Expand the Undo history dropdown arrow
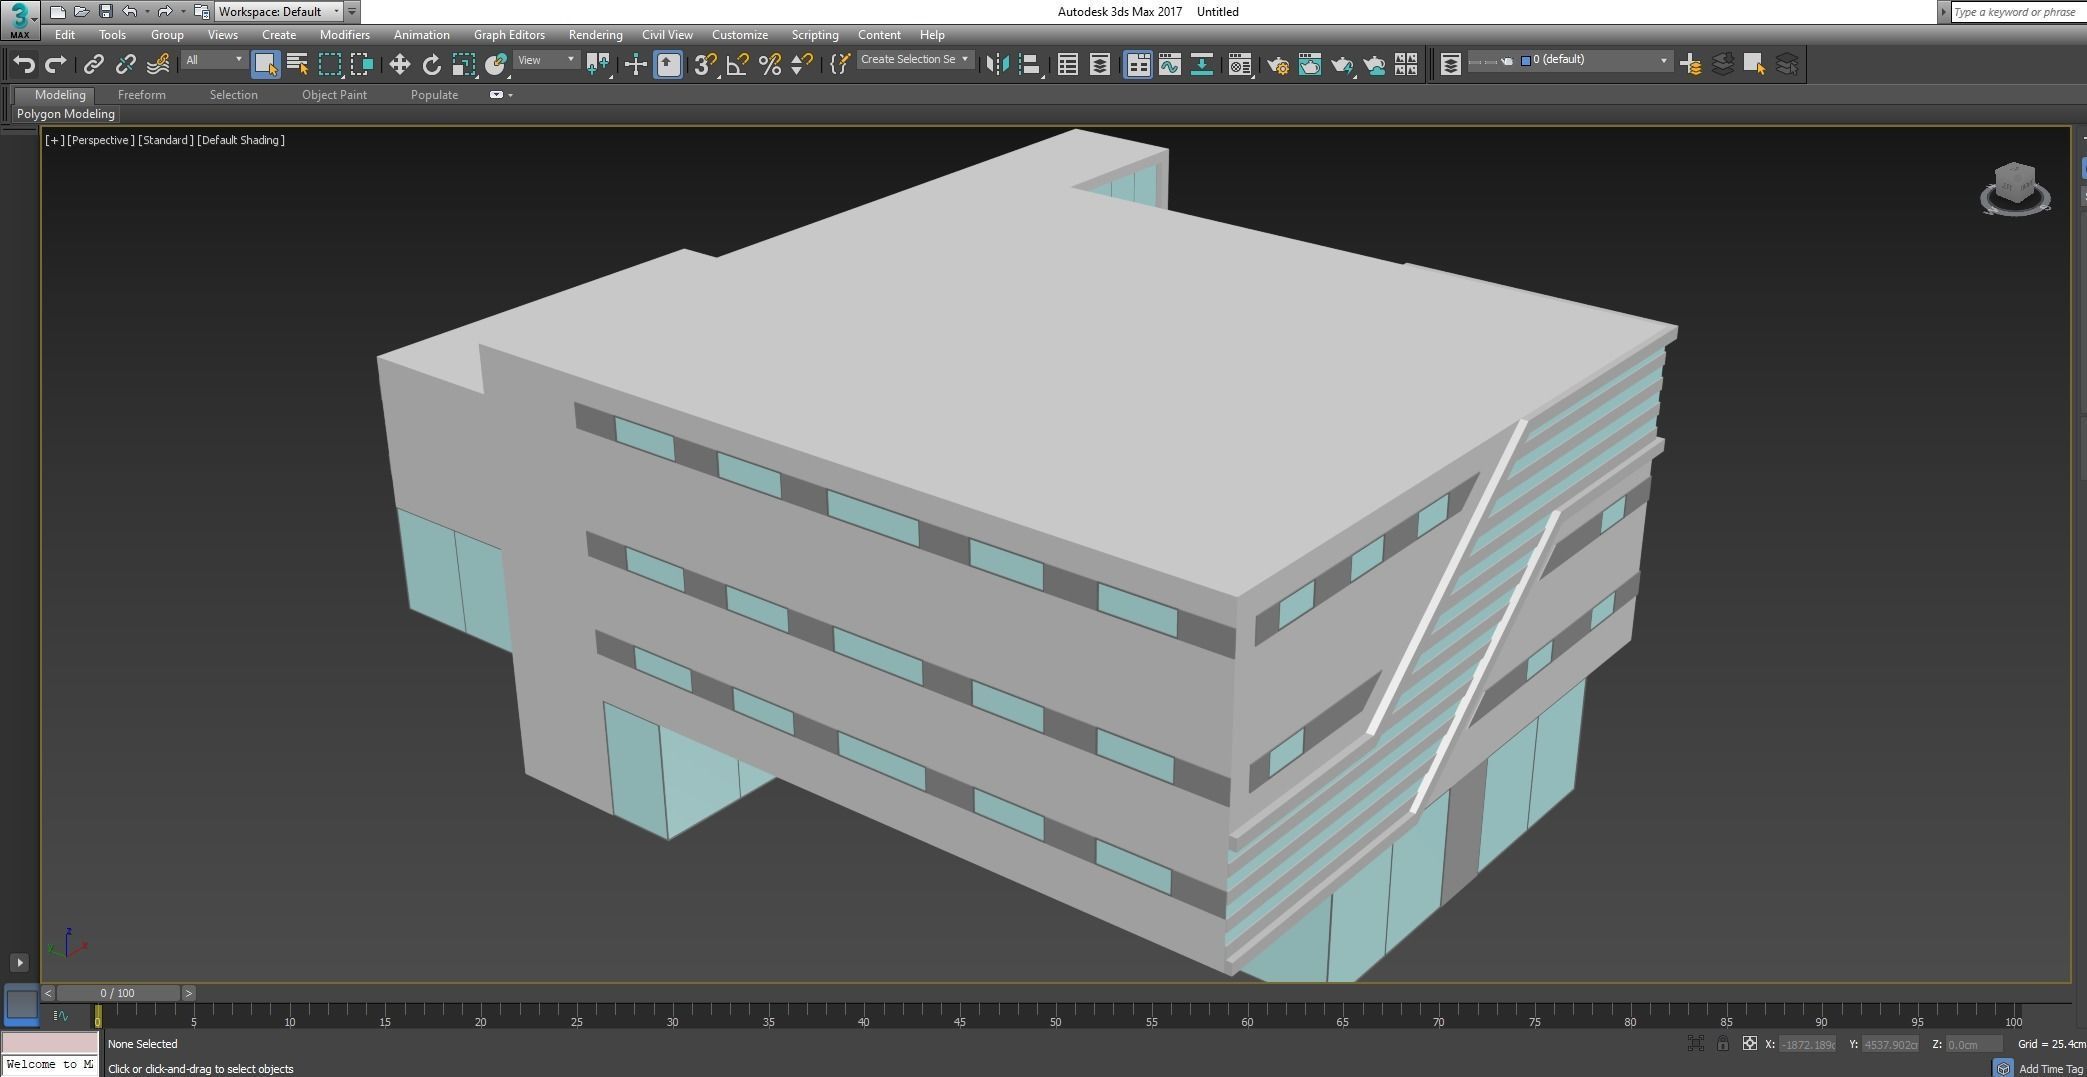This screenshot has height=1077, width=2087. pyautogui.click(x=146, y=12)
